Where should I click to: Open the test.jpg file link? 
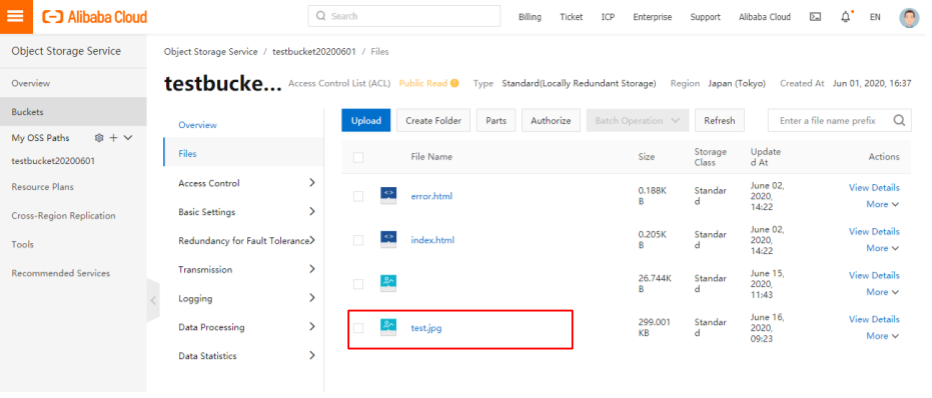pos(426,328)
